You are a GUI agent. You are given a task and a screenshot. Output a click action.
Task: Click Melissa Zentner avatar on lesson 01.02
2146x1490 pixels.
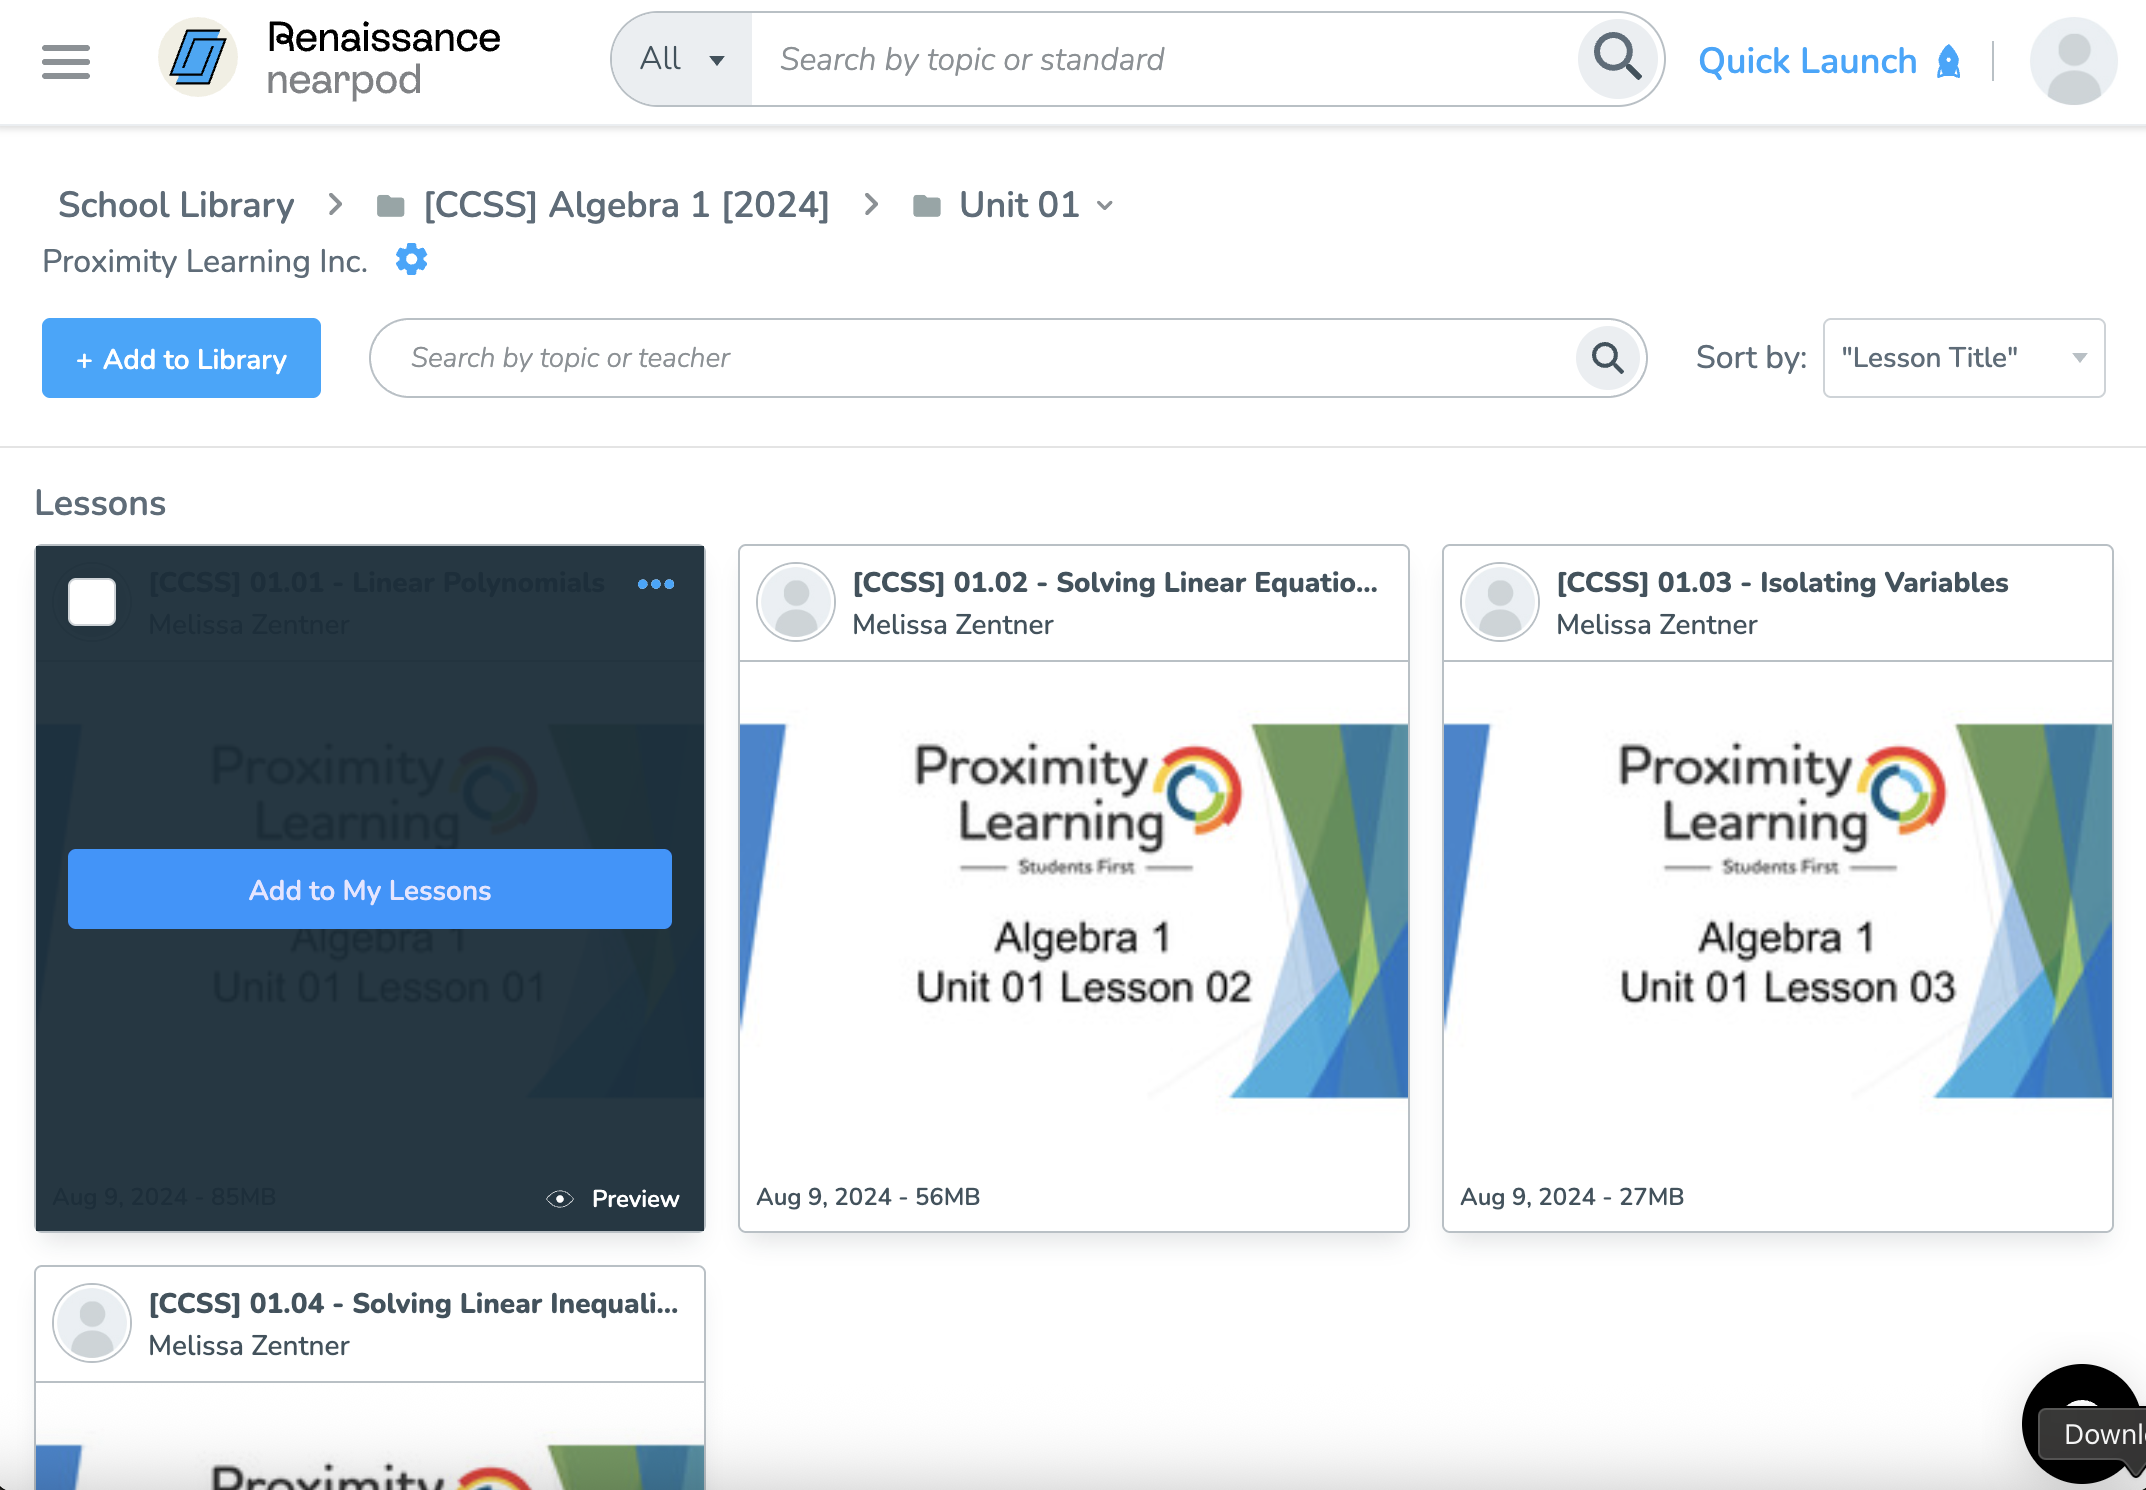coord(796,602)
